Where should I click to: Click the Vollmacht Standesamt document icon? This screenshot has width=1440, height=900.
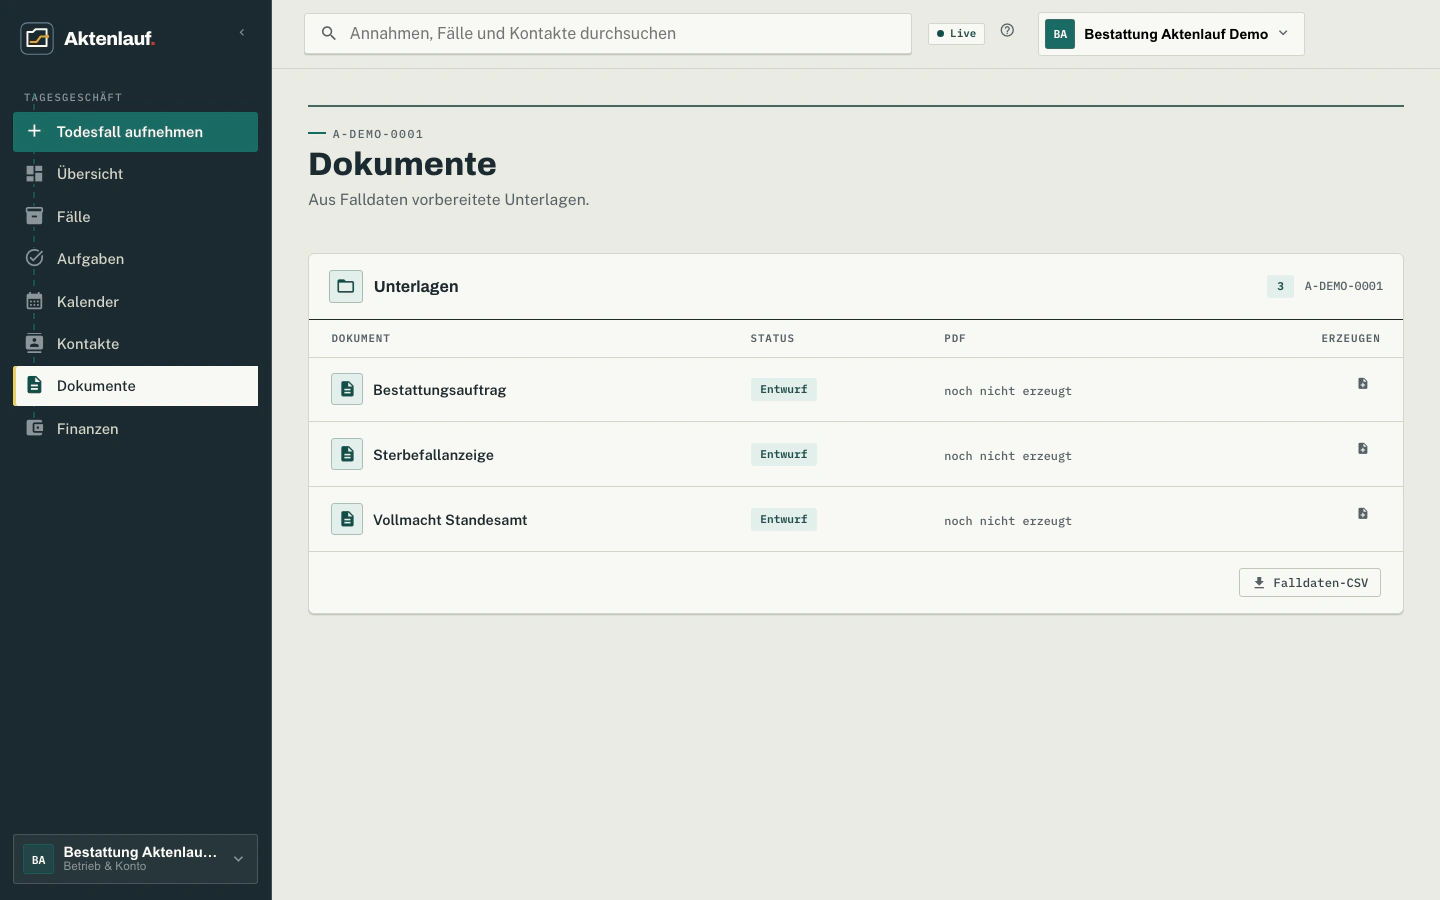(x=347, y=519)
